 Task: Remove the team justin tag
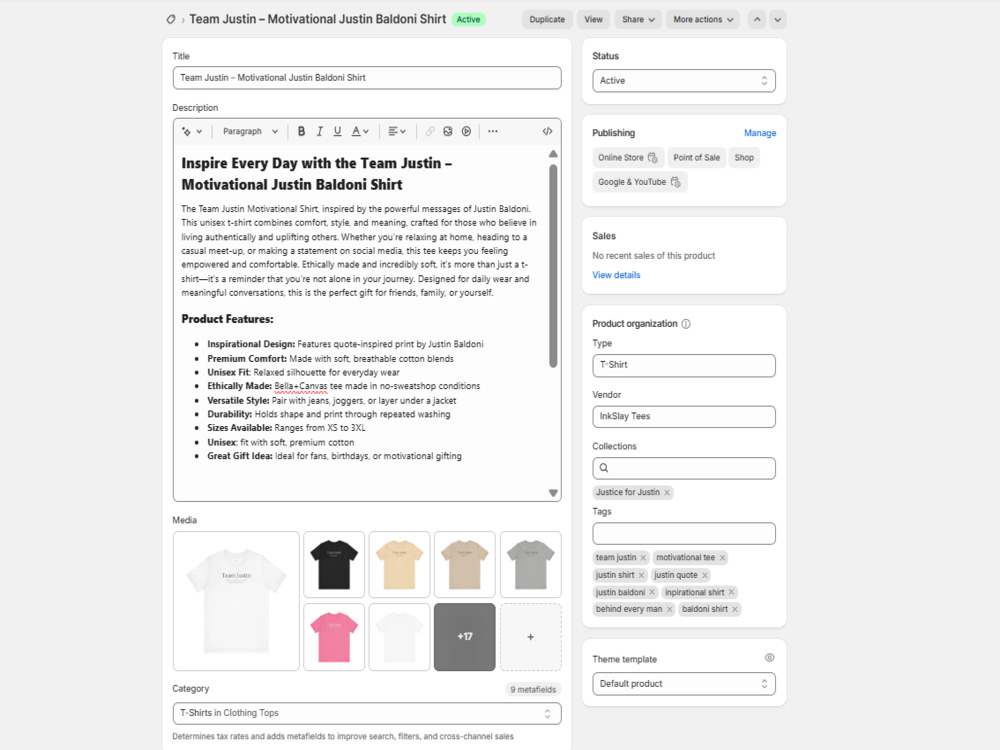click(x=643, y=557)
